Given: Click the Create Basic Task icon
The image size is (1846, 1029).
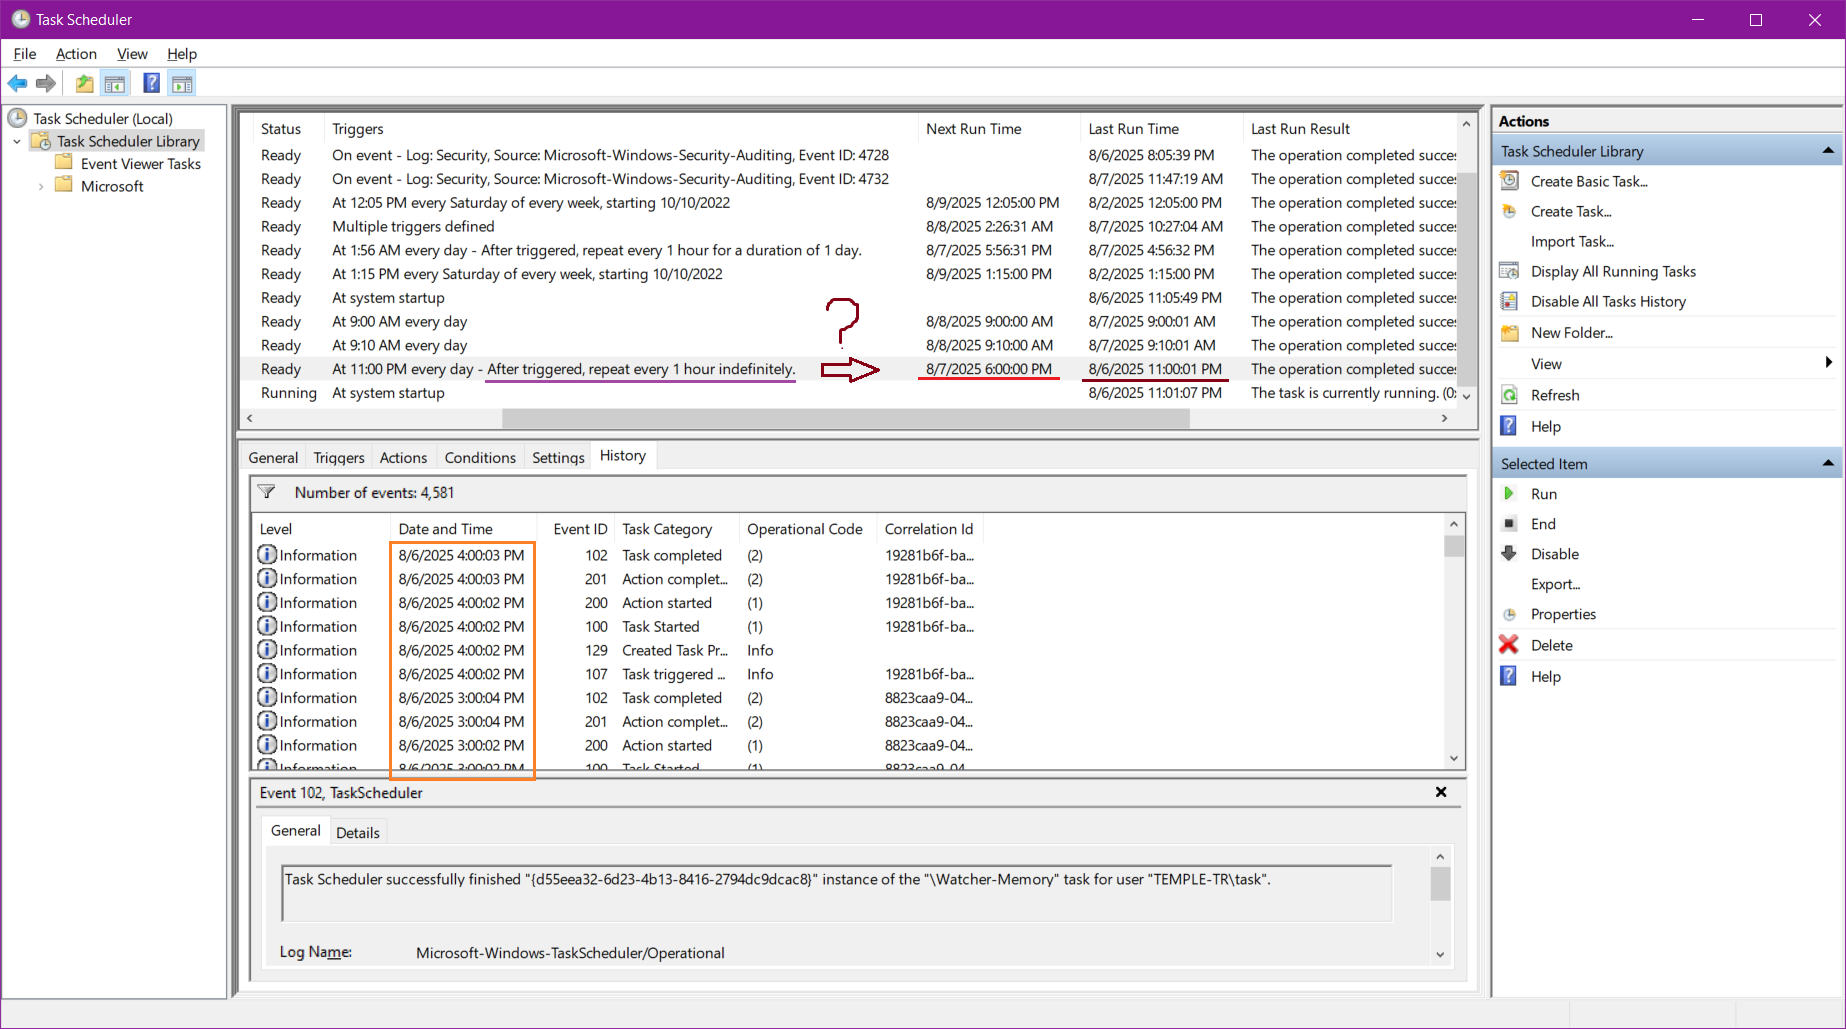Looking at the screenshot, I should (1510, 181).
